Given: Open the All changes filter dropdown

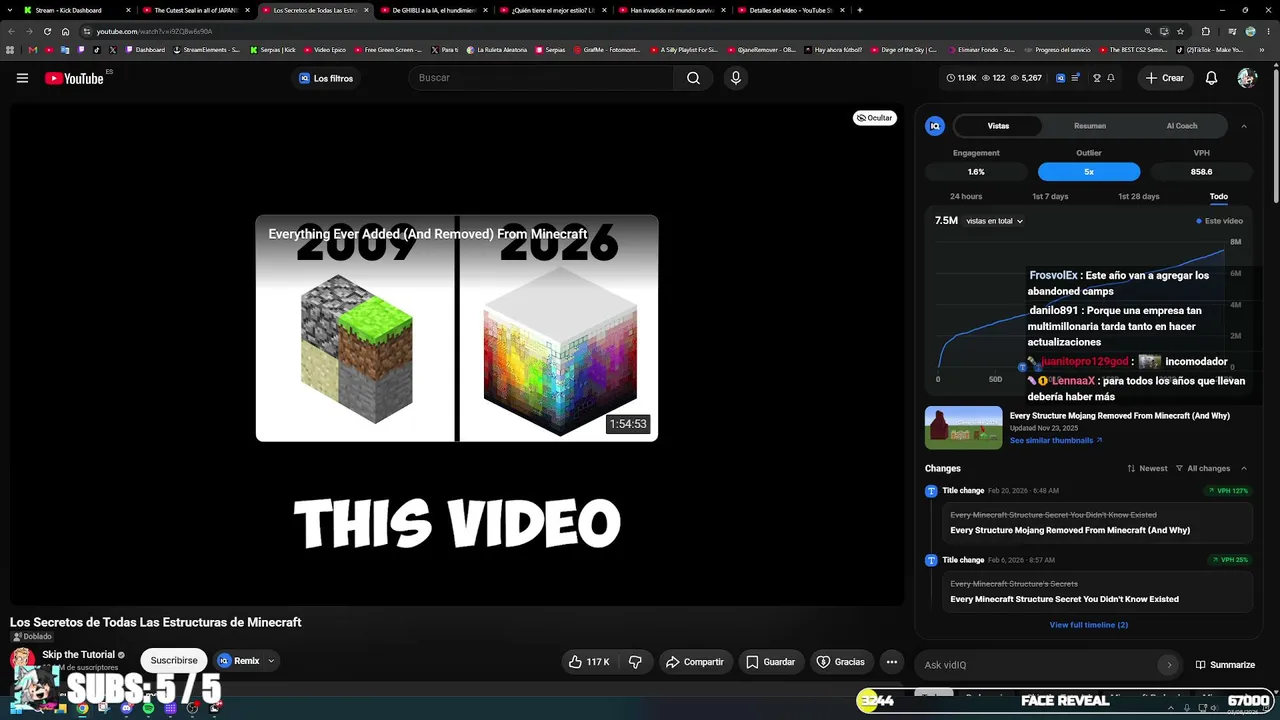Looking at the screenshot, I should [x=1203, y=468].
